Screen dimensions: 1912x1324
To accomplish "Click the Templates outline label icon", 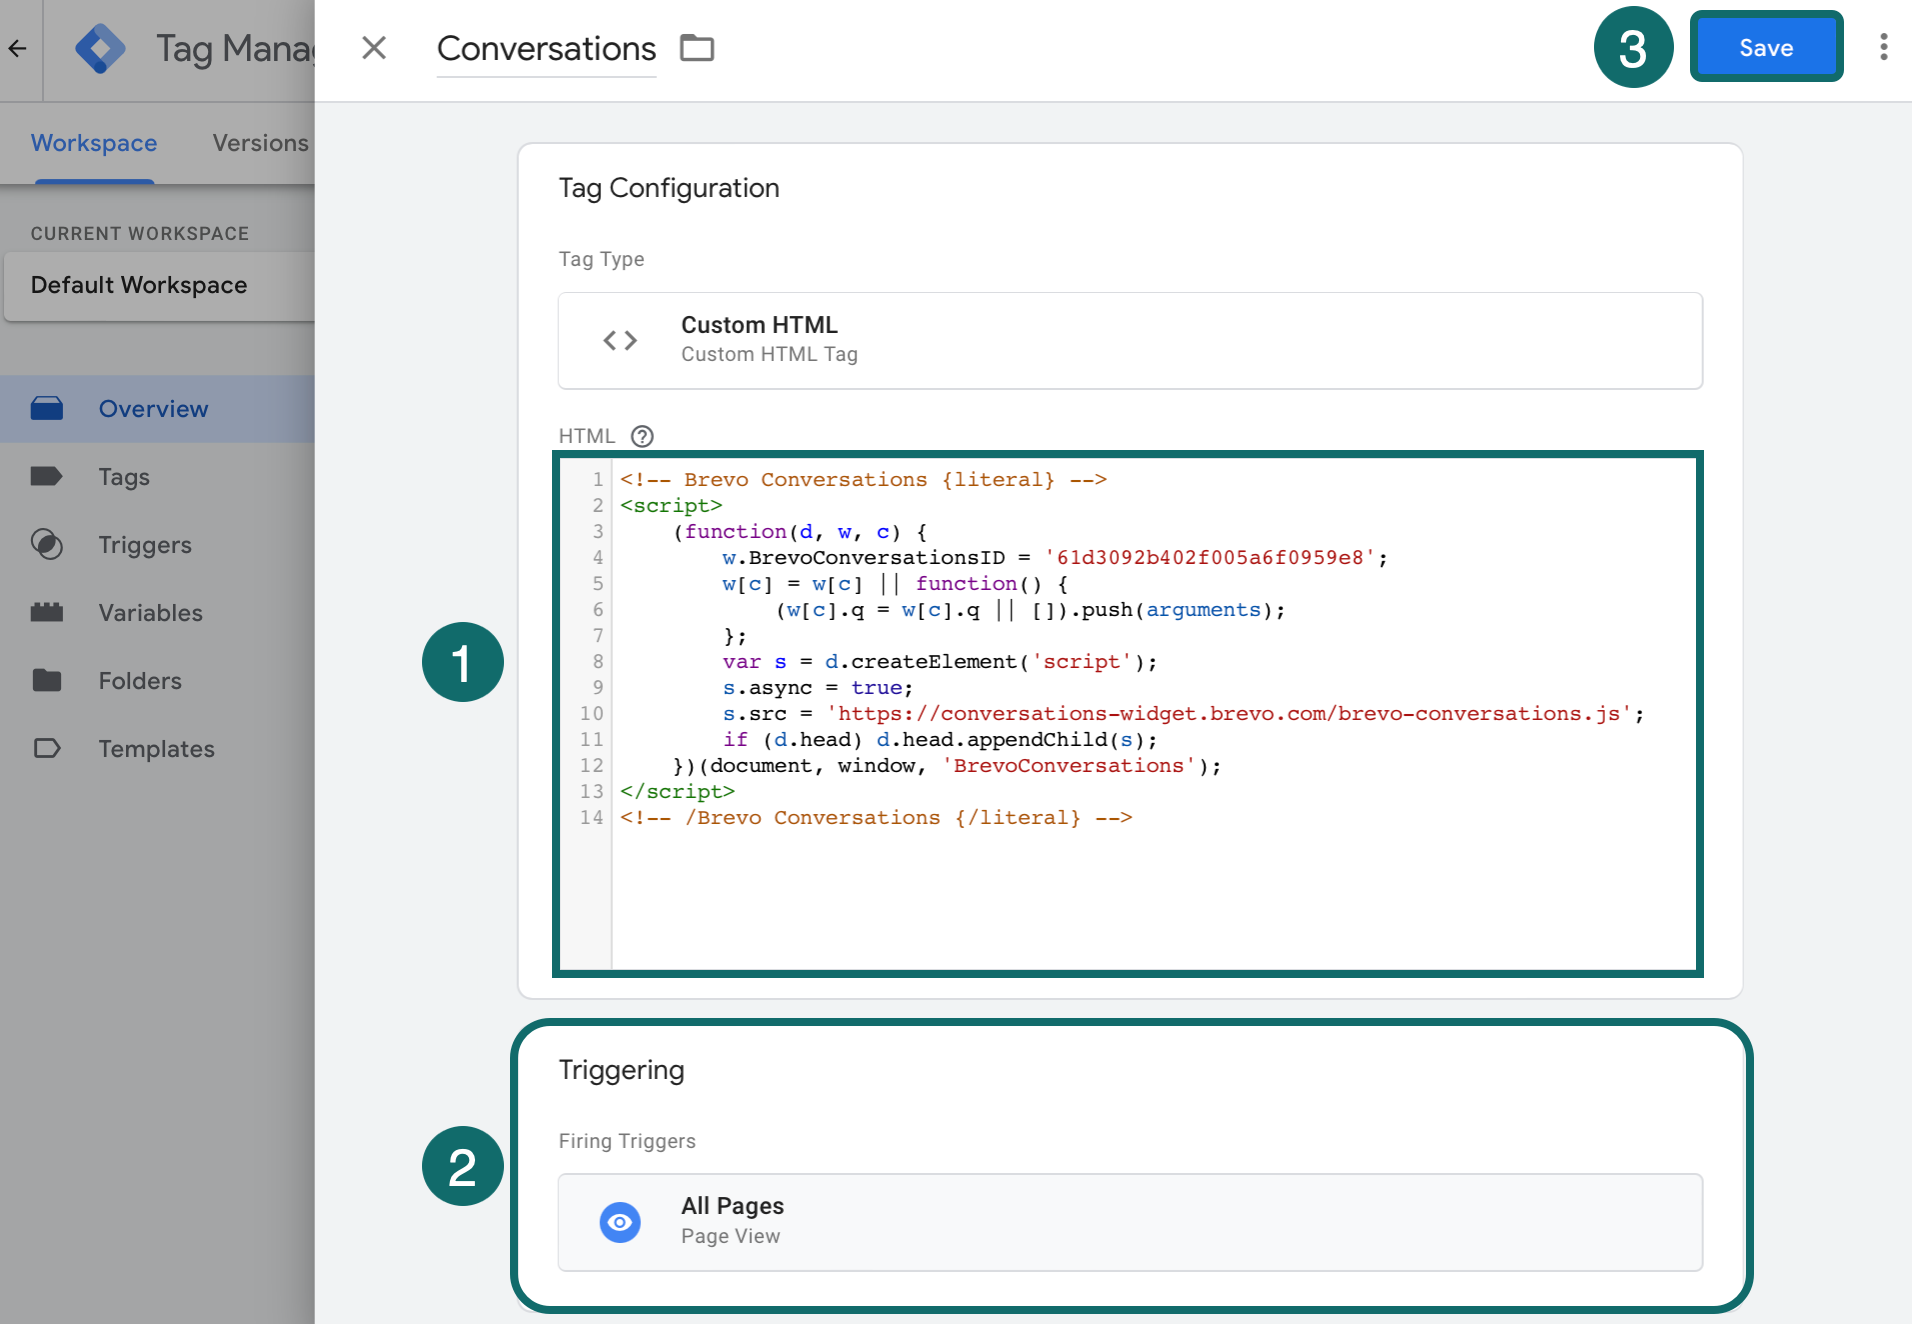I will click(47, 748).
